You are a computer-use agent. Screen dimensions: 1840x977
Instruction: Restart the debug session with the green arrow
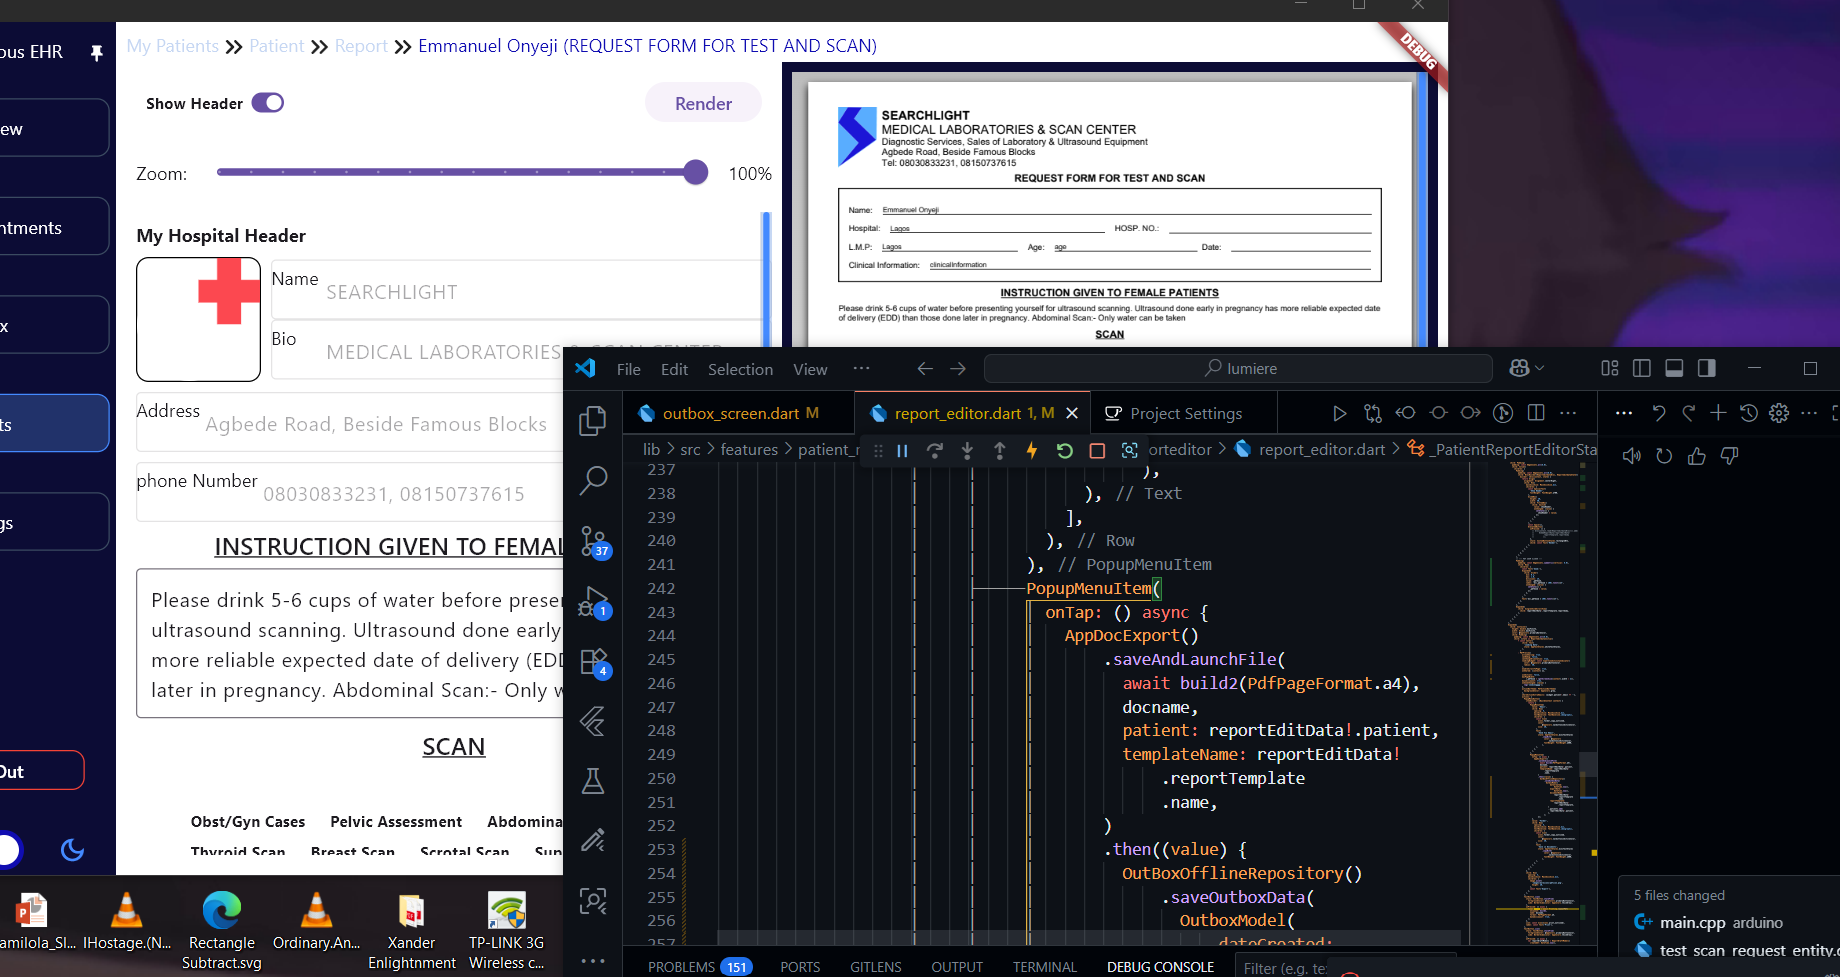pos(1064,451)
